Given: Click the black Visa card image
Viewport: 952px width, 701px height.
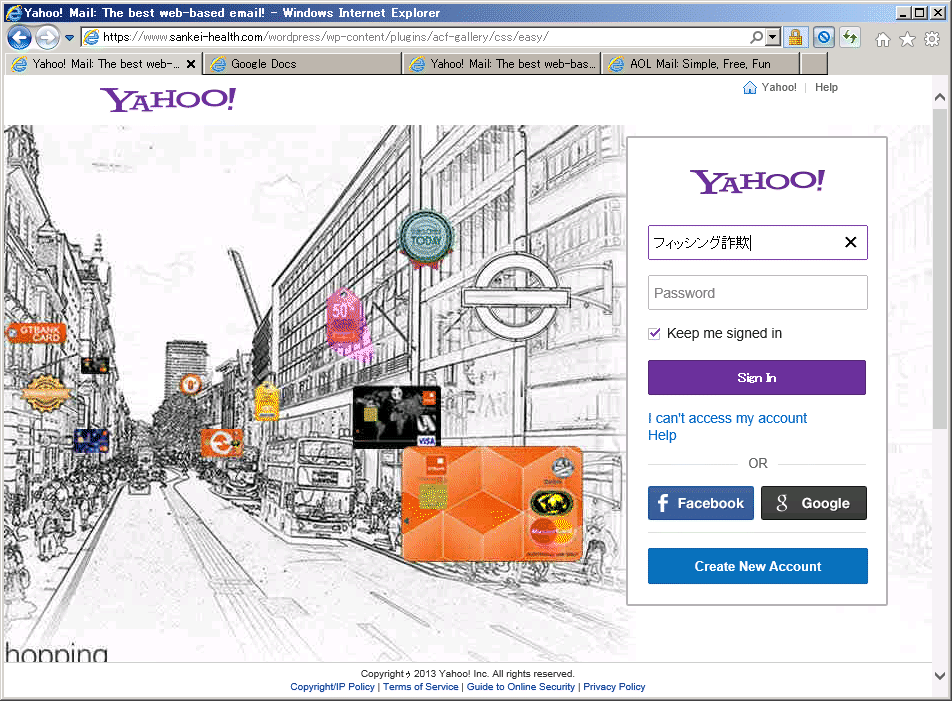Looking at the screenshot, I should tap(396, 417).
